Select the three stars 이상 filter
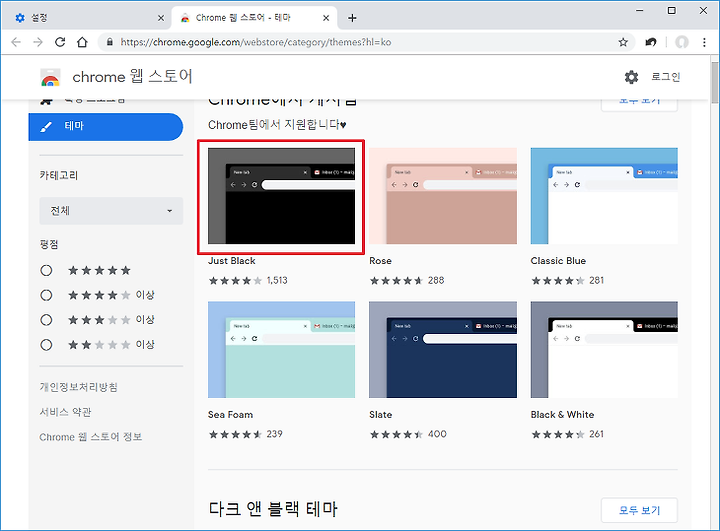 point(46,320)
